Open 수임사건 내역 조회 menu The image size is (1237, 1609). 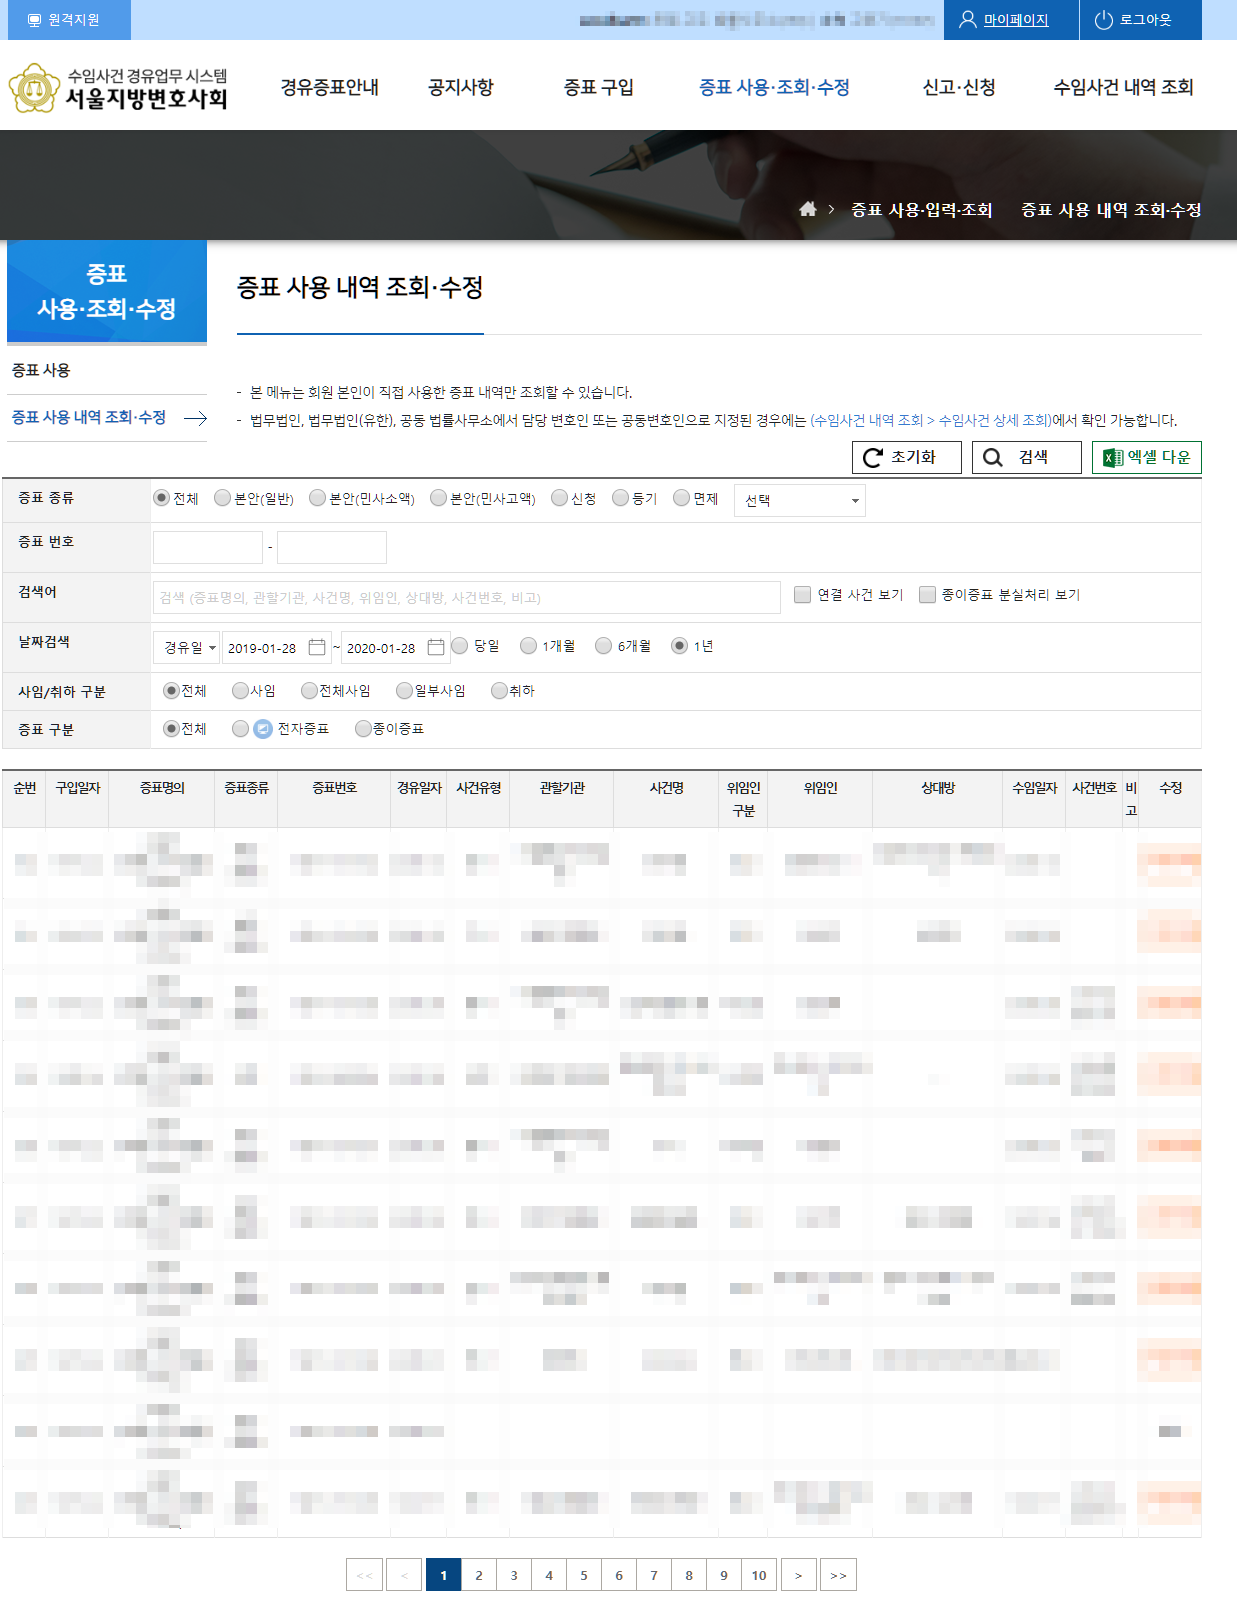pos(1122,87)
